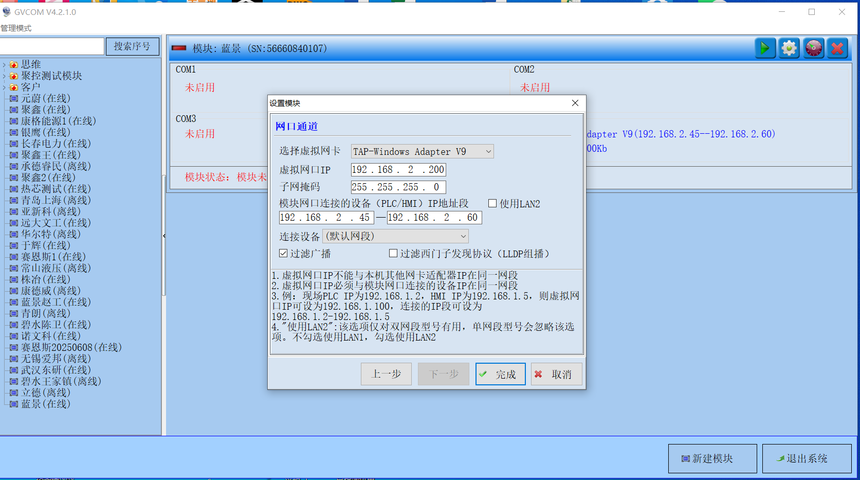Click the folder icon next to 客户

point(14,87)
